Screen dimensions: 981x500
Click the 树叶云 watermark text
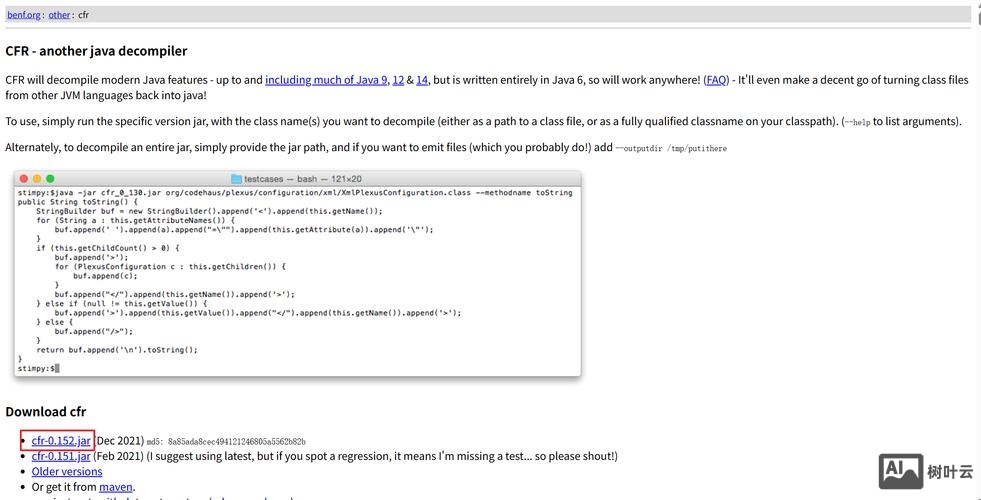(950, 472)
